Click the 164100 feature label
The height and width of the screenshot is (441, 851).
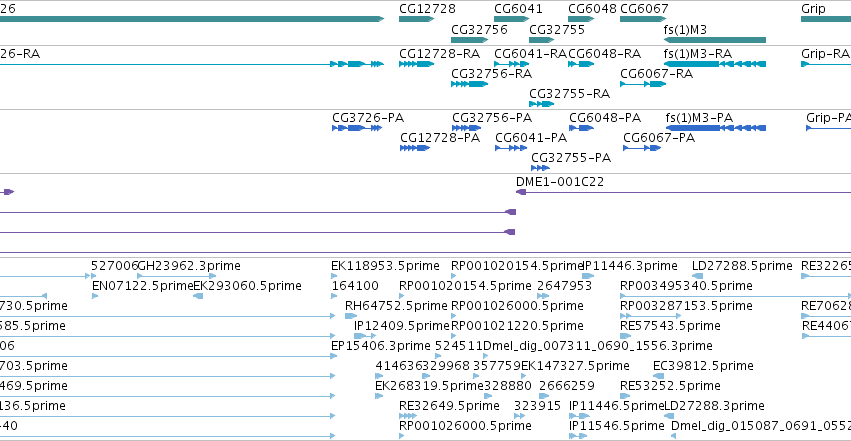[x=355, y=286]
